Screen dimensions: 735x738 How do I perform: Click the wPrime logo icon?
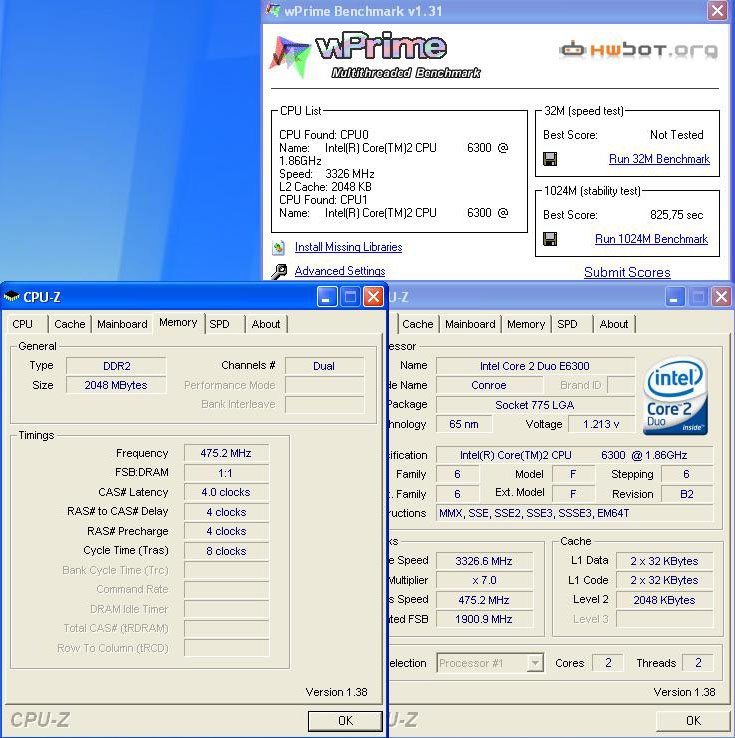(x=289, y=57)
